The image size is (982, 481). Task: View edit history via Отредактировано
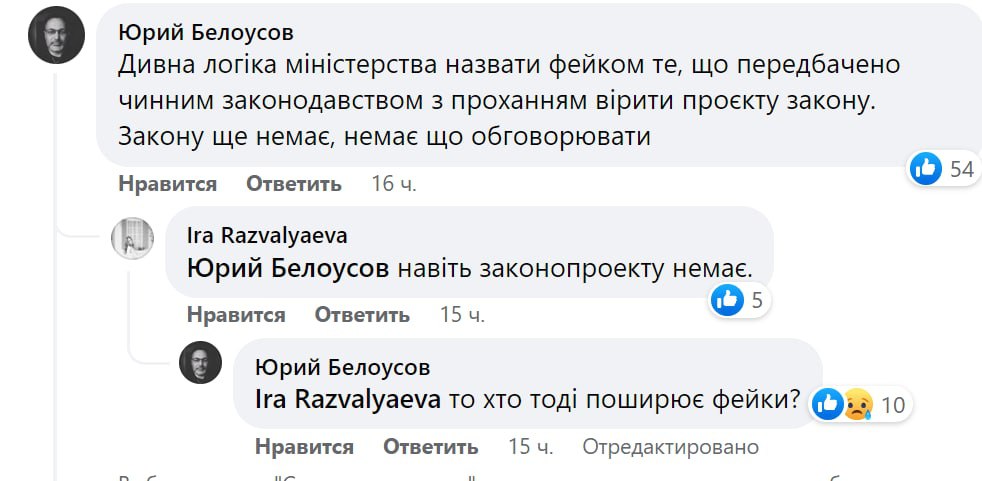click(670, 447)
